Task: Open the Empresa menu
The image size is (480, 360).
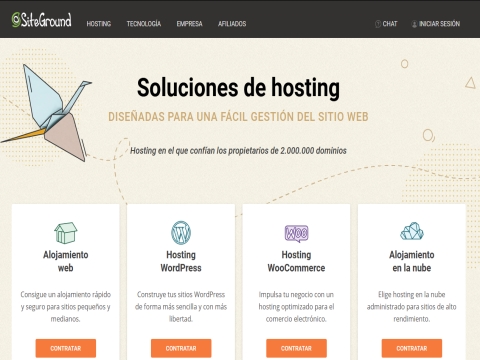Action: coord(189,24)
